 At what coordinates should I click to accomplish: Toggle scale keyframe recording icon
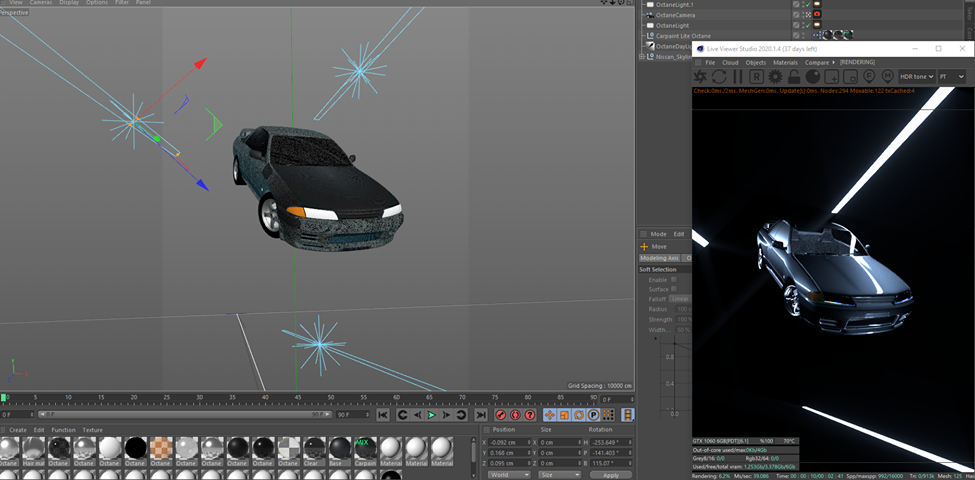pyautogui.click(x=564, y=415)
